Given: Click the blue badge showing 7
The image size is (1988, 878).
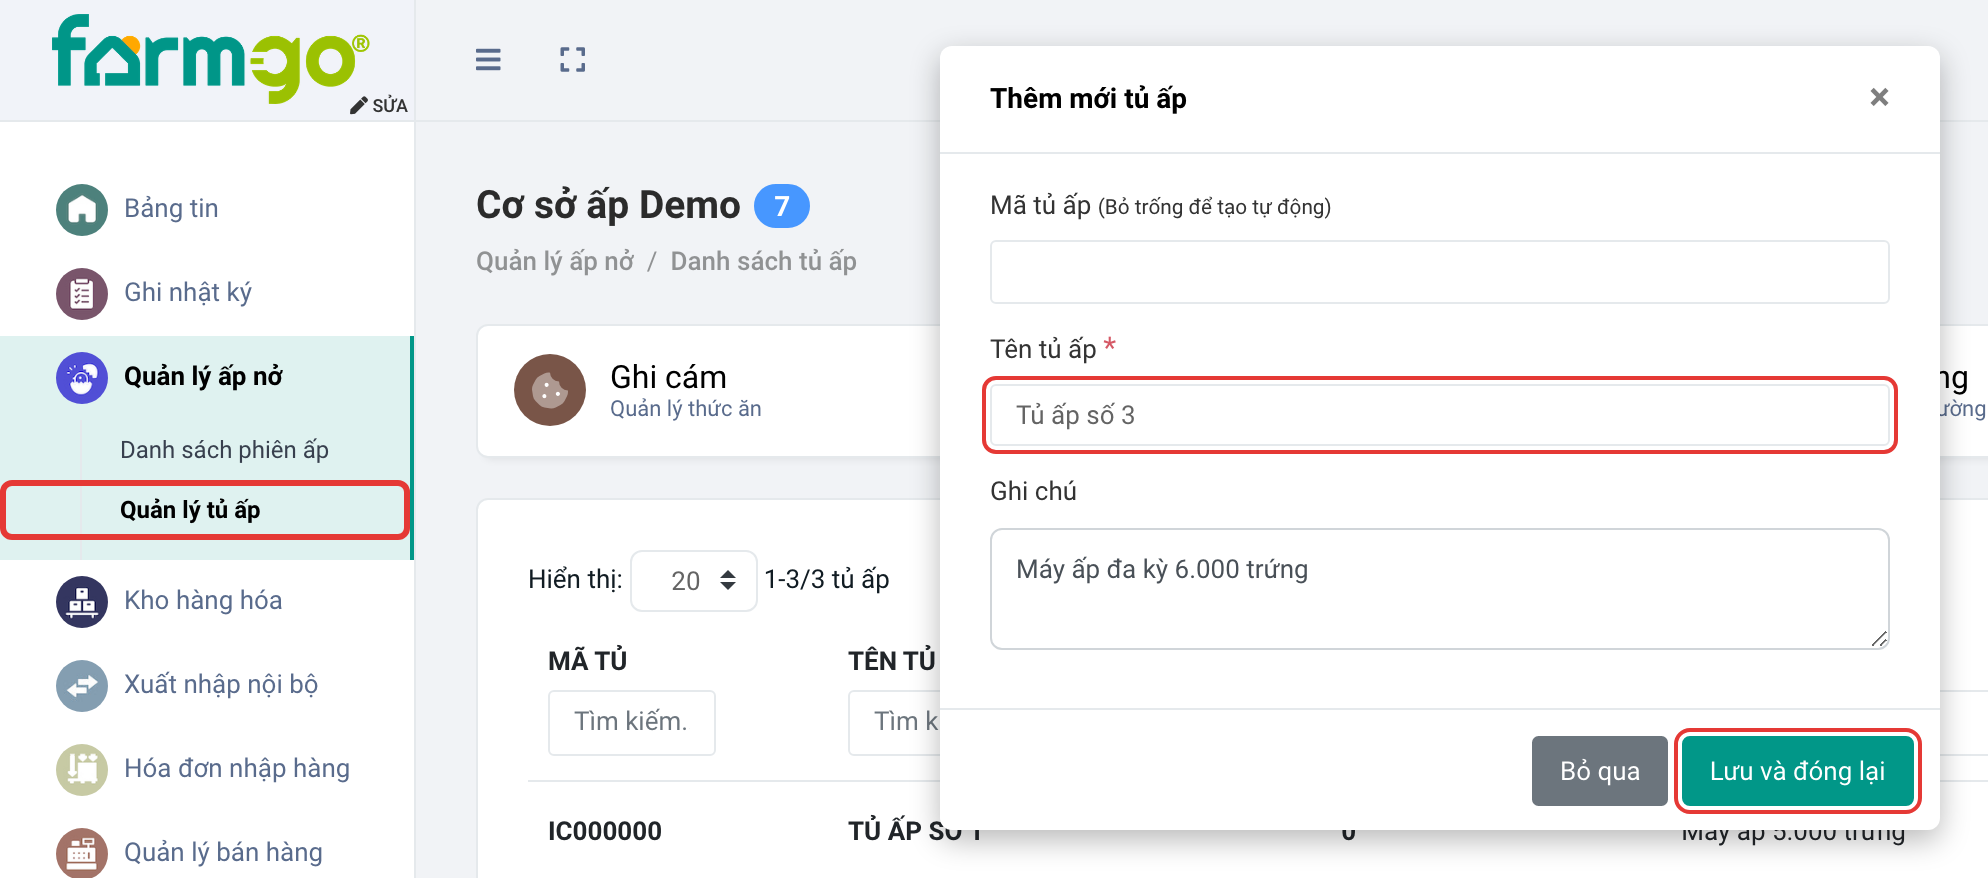Looking at the screenshot, I should pyautogui.click(x=782, y=206).
